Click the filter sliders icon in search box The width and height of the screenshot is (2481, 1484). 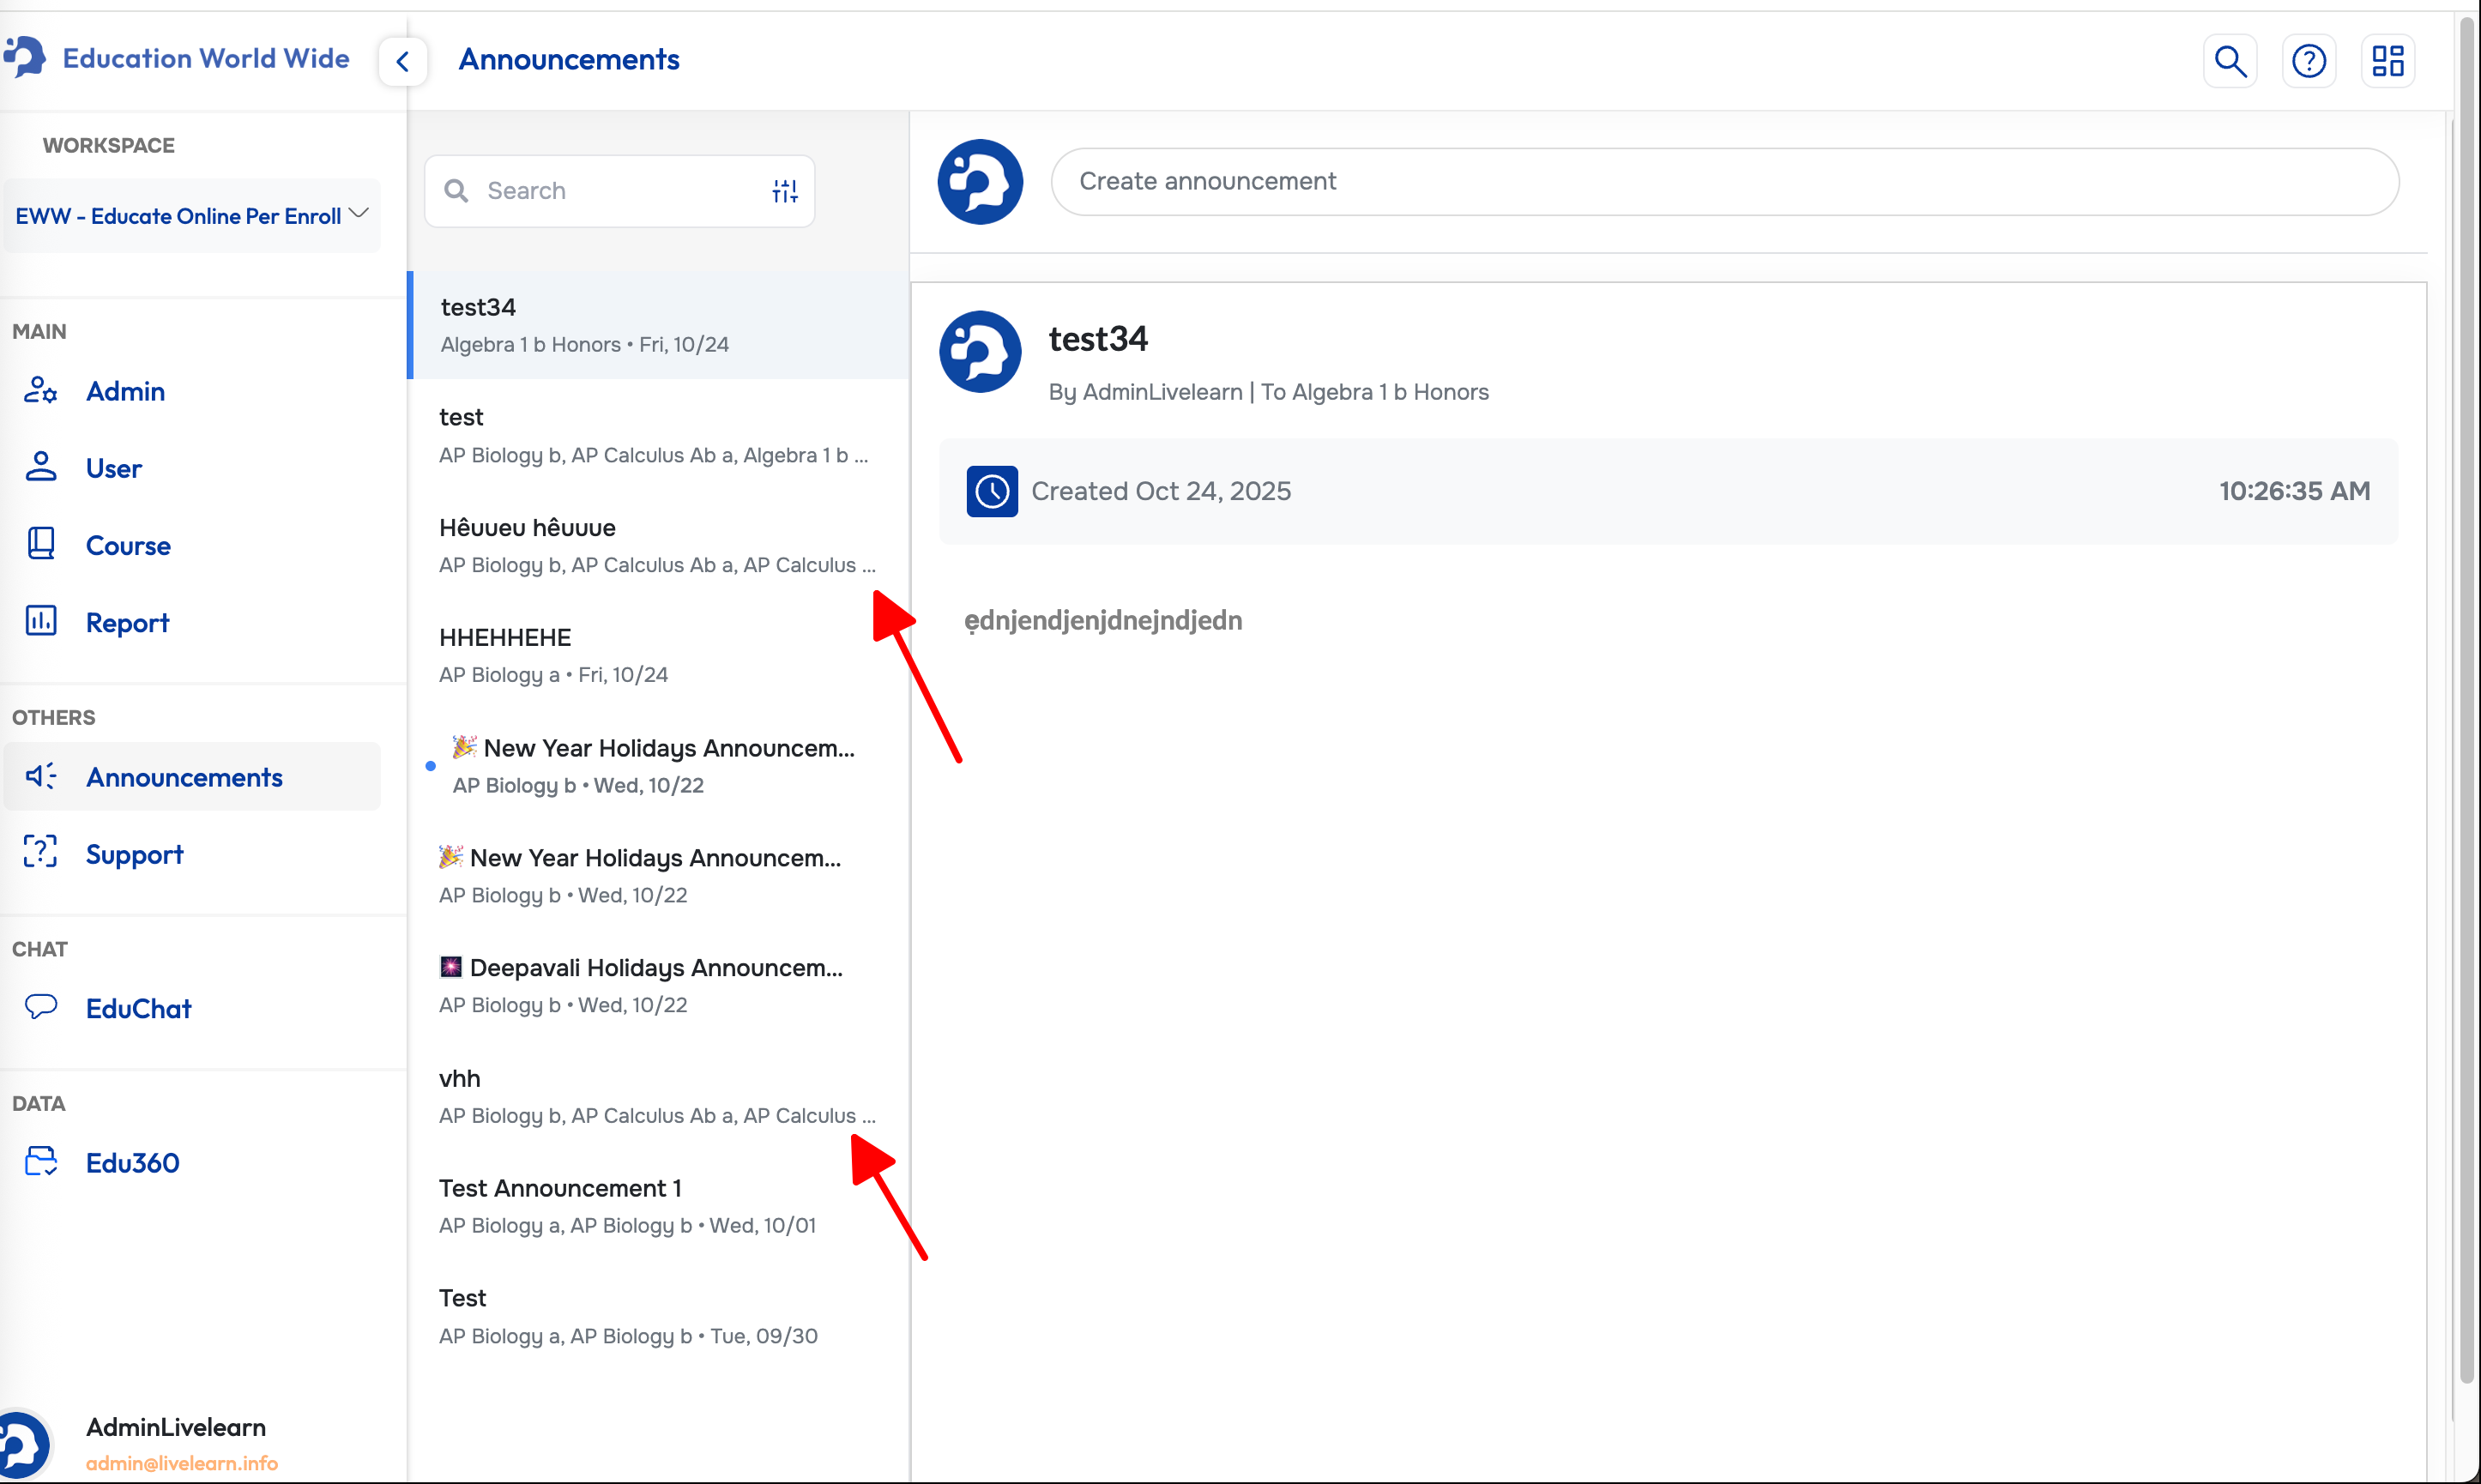(784, 191)
